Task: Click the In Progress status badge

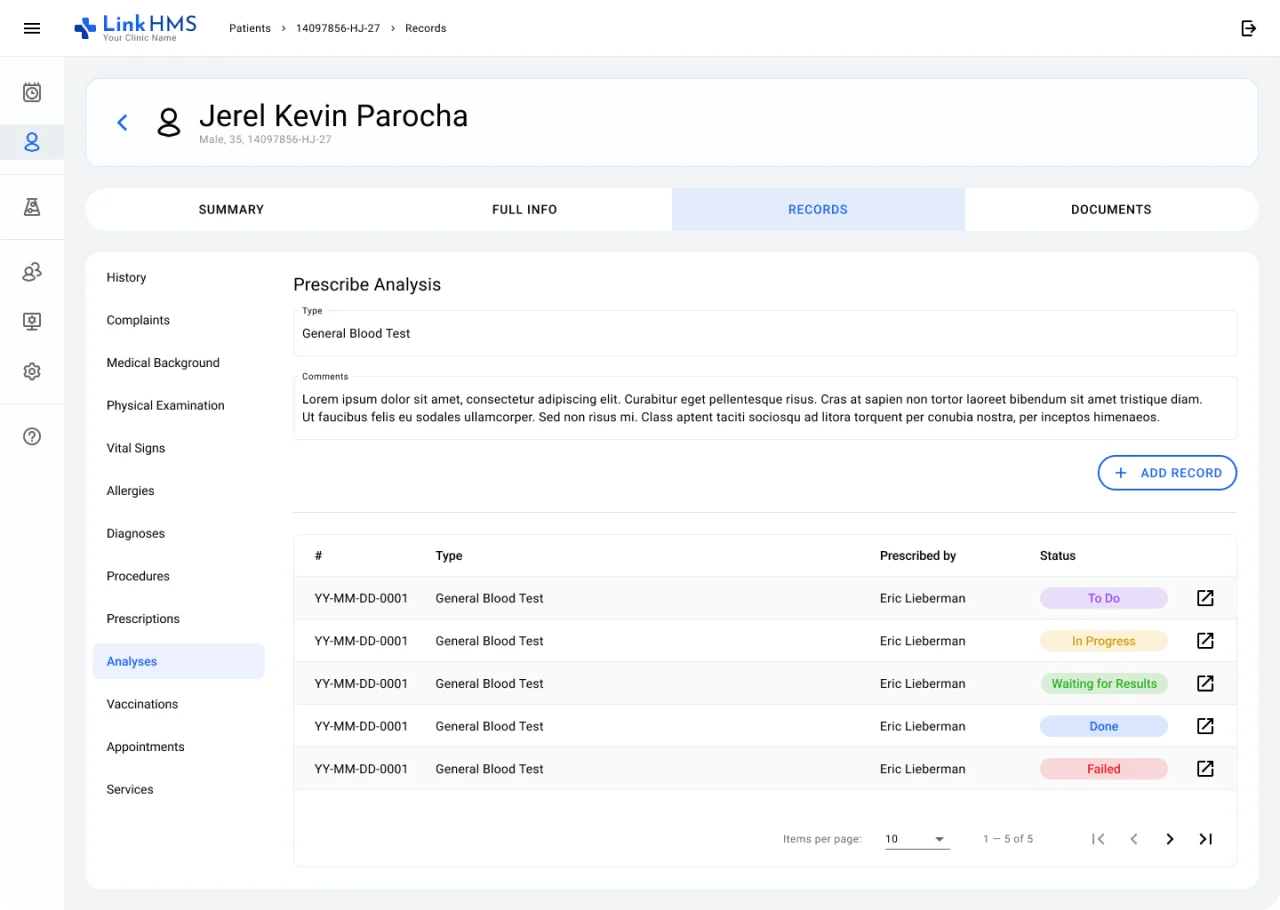Action: click(x=1104, y=641)
